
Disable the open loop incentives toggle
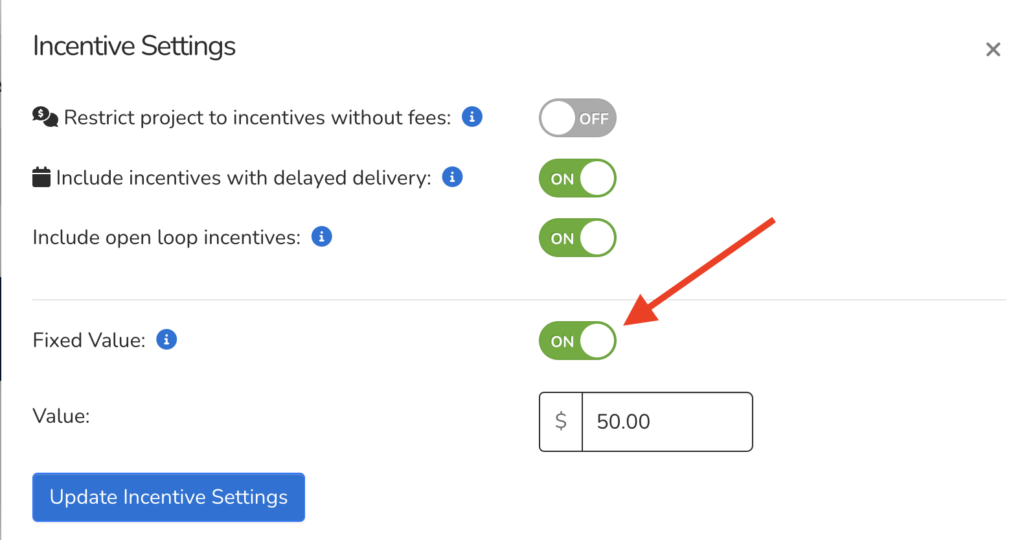[577, 238]
